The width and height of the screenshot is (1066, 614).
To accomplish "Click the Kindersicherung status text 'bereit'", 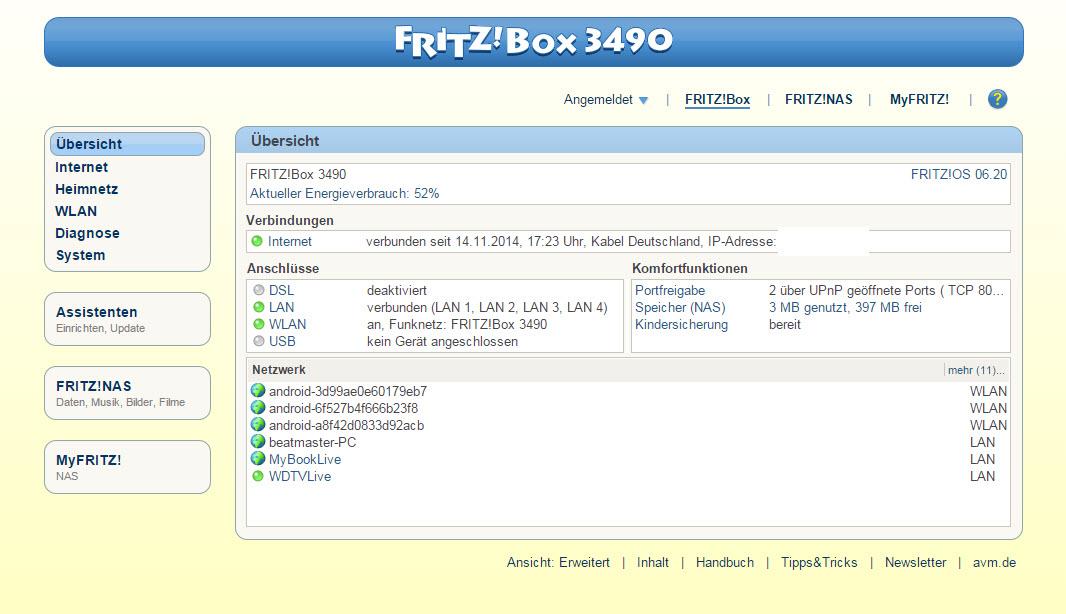I will coord(785,324).
